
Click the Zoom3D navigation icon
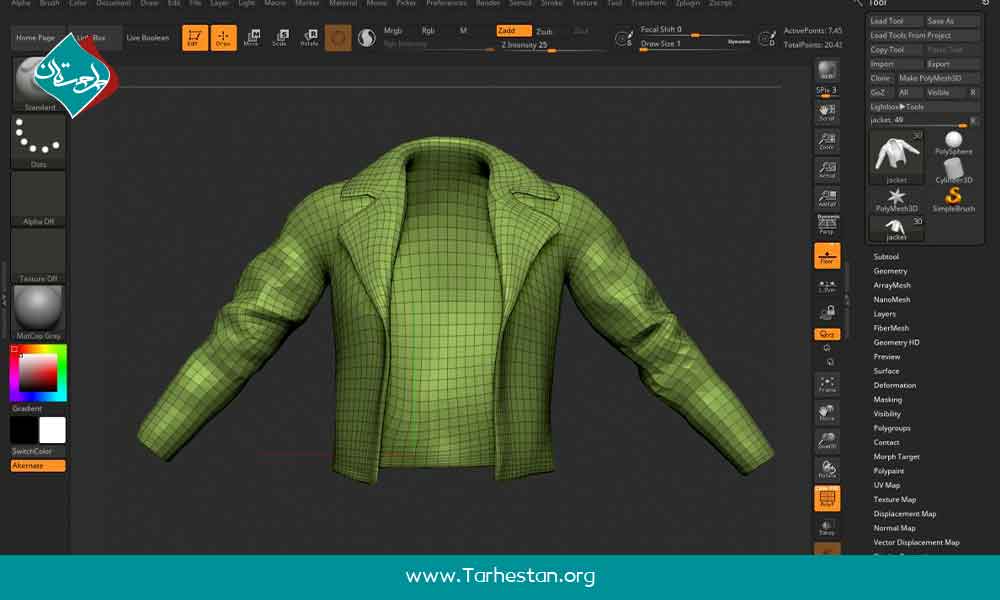click(x=827, y=441)
